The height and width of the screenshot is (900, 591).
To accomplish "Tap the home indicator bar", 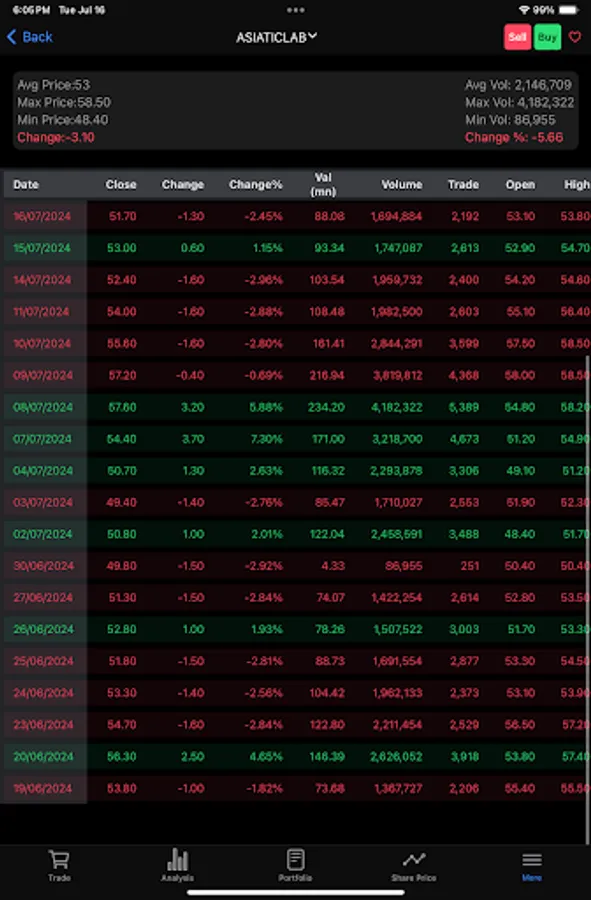I will pos(296,893).
